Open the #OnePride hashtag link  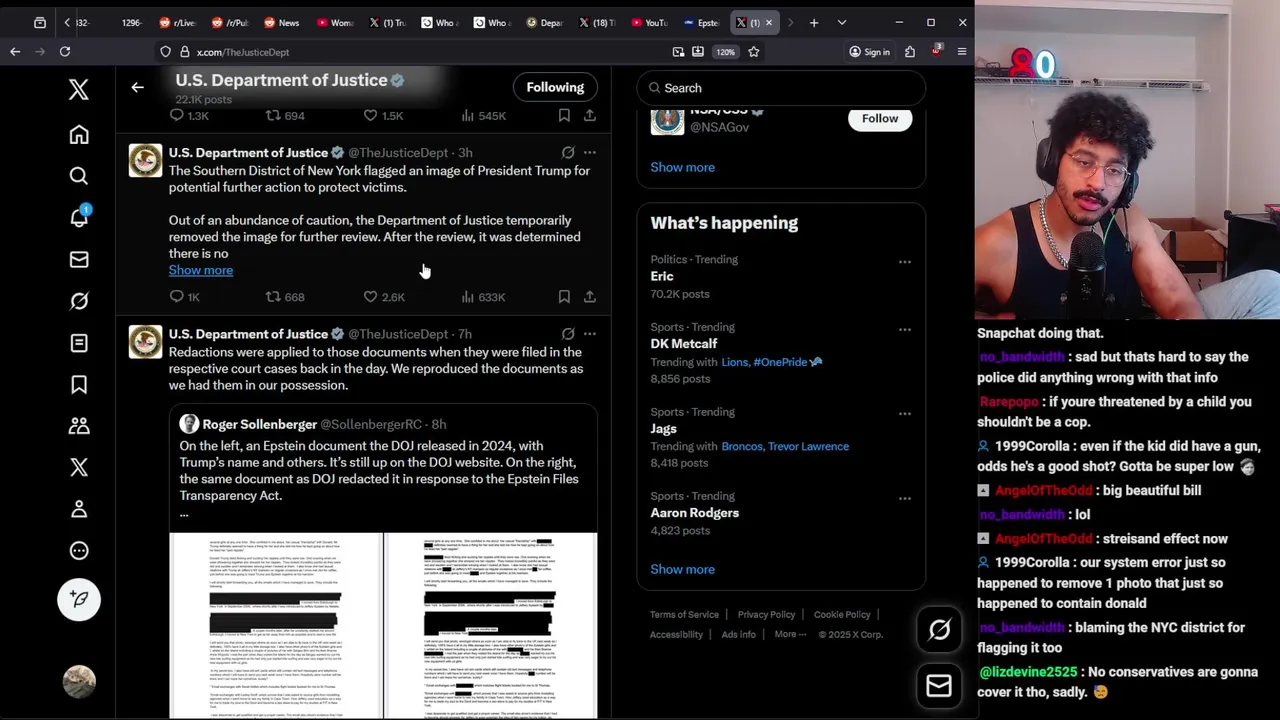[x=787, y=362]
